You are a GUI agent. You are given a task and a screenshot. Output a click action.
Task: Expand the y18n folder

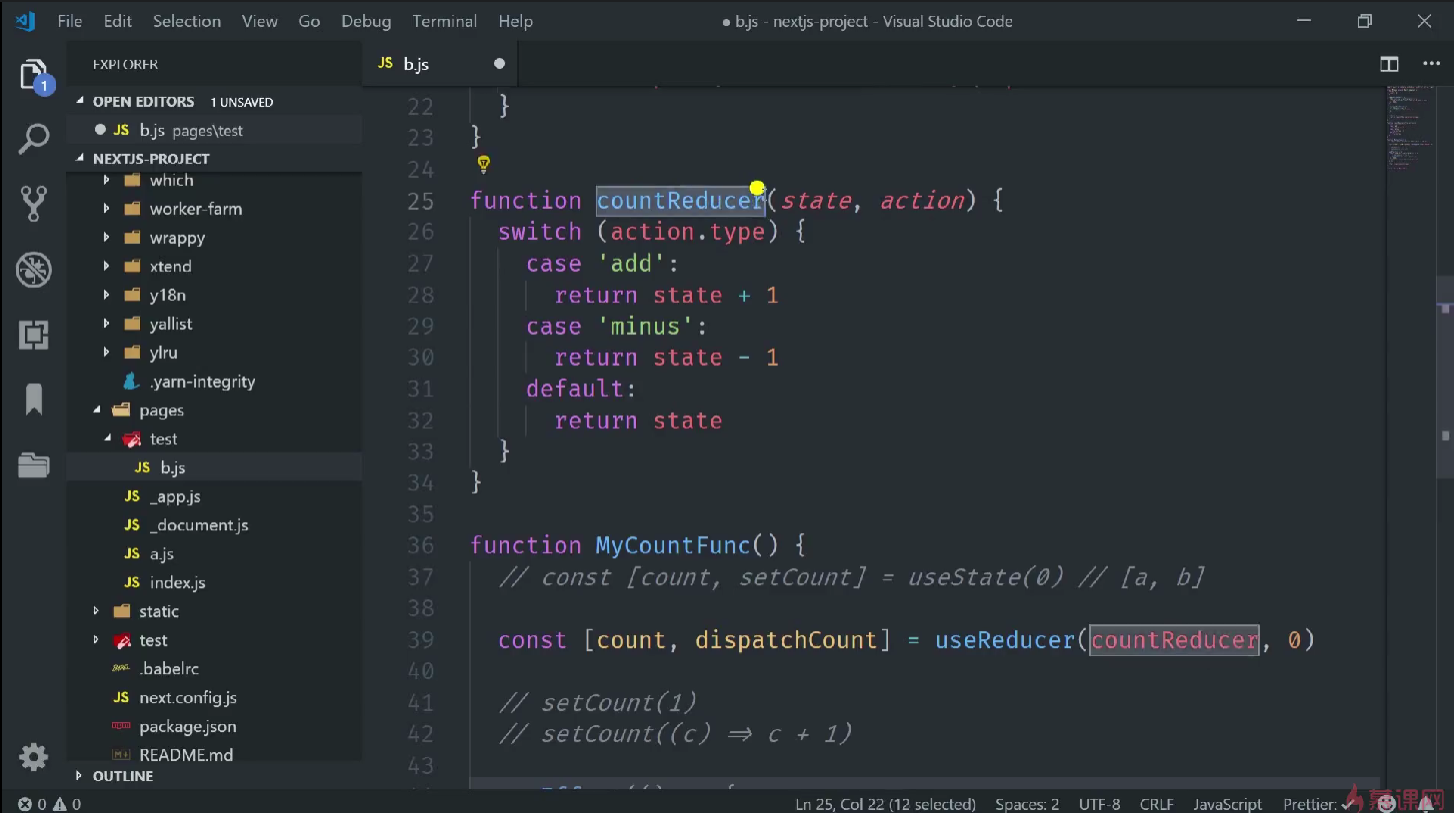coord(167,296)
